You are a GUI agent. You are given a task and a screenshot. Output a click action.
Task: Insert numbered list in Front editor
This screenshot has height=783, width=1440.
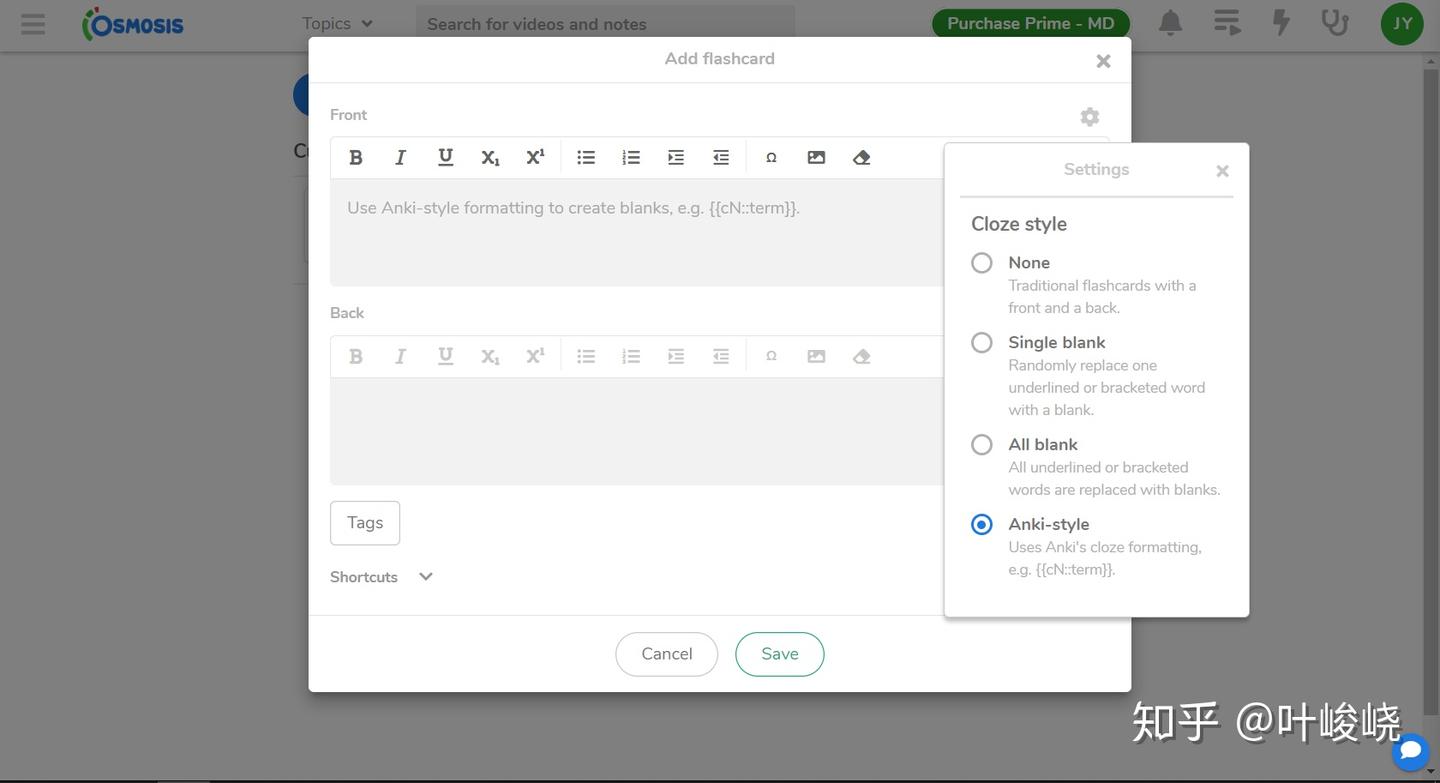pyautogui.click(x=631, y=157)
